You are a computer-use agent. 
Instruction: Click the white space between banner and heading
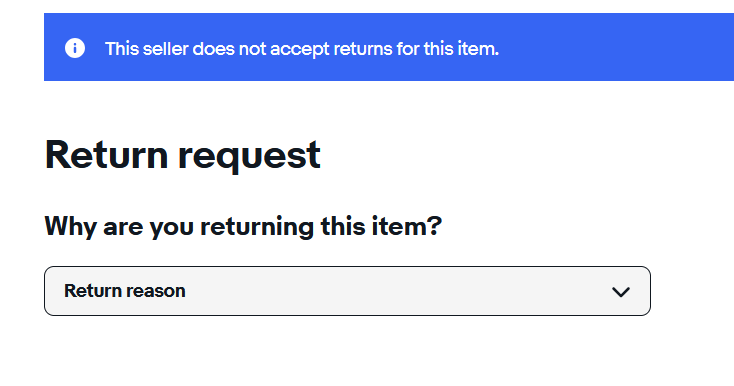tap(347, 109)
